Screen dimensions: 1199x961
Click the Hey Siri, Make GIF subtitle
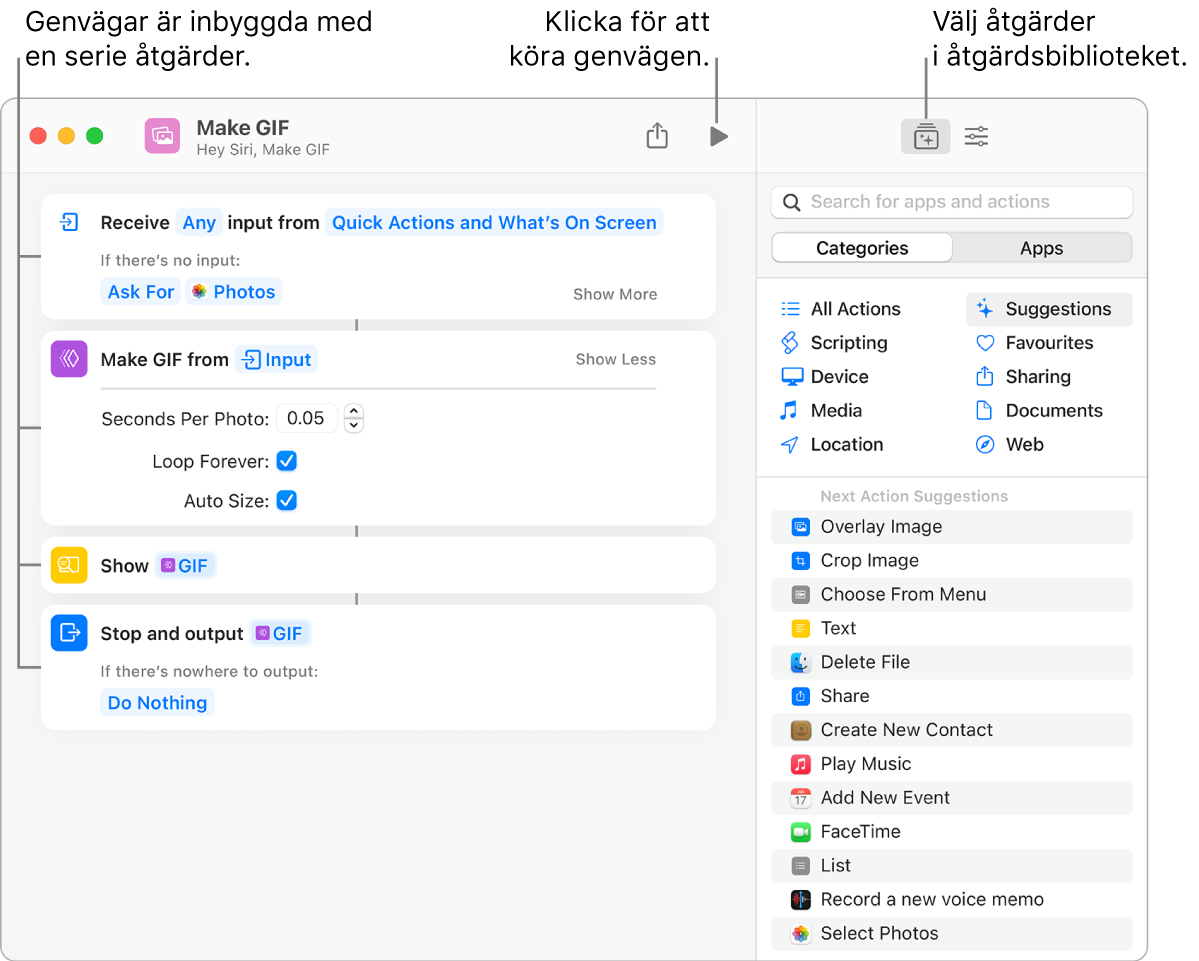click(263, 150)
